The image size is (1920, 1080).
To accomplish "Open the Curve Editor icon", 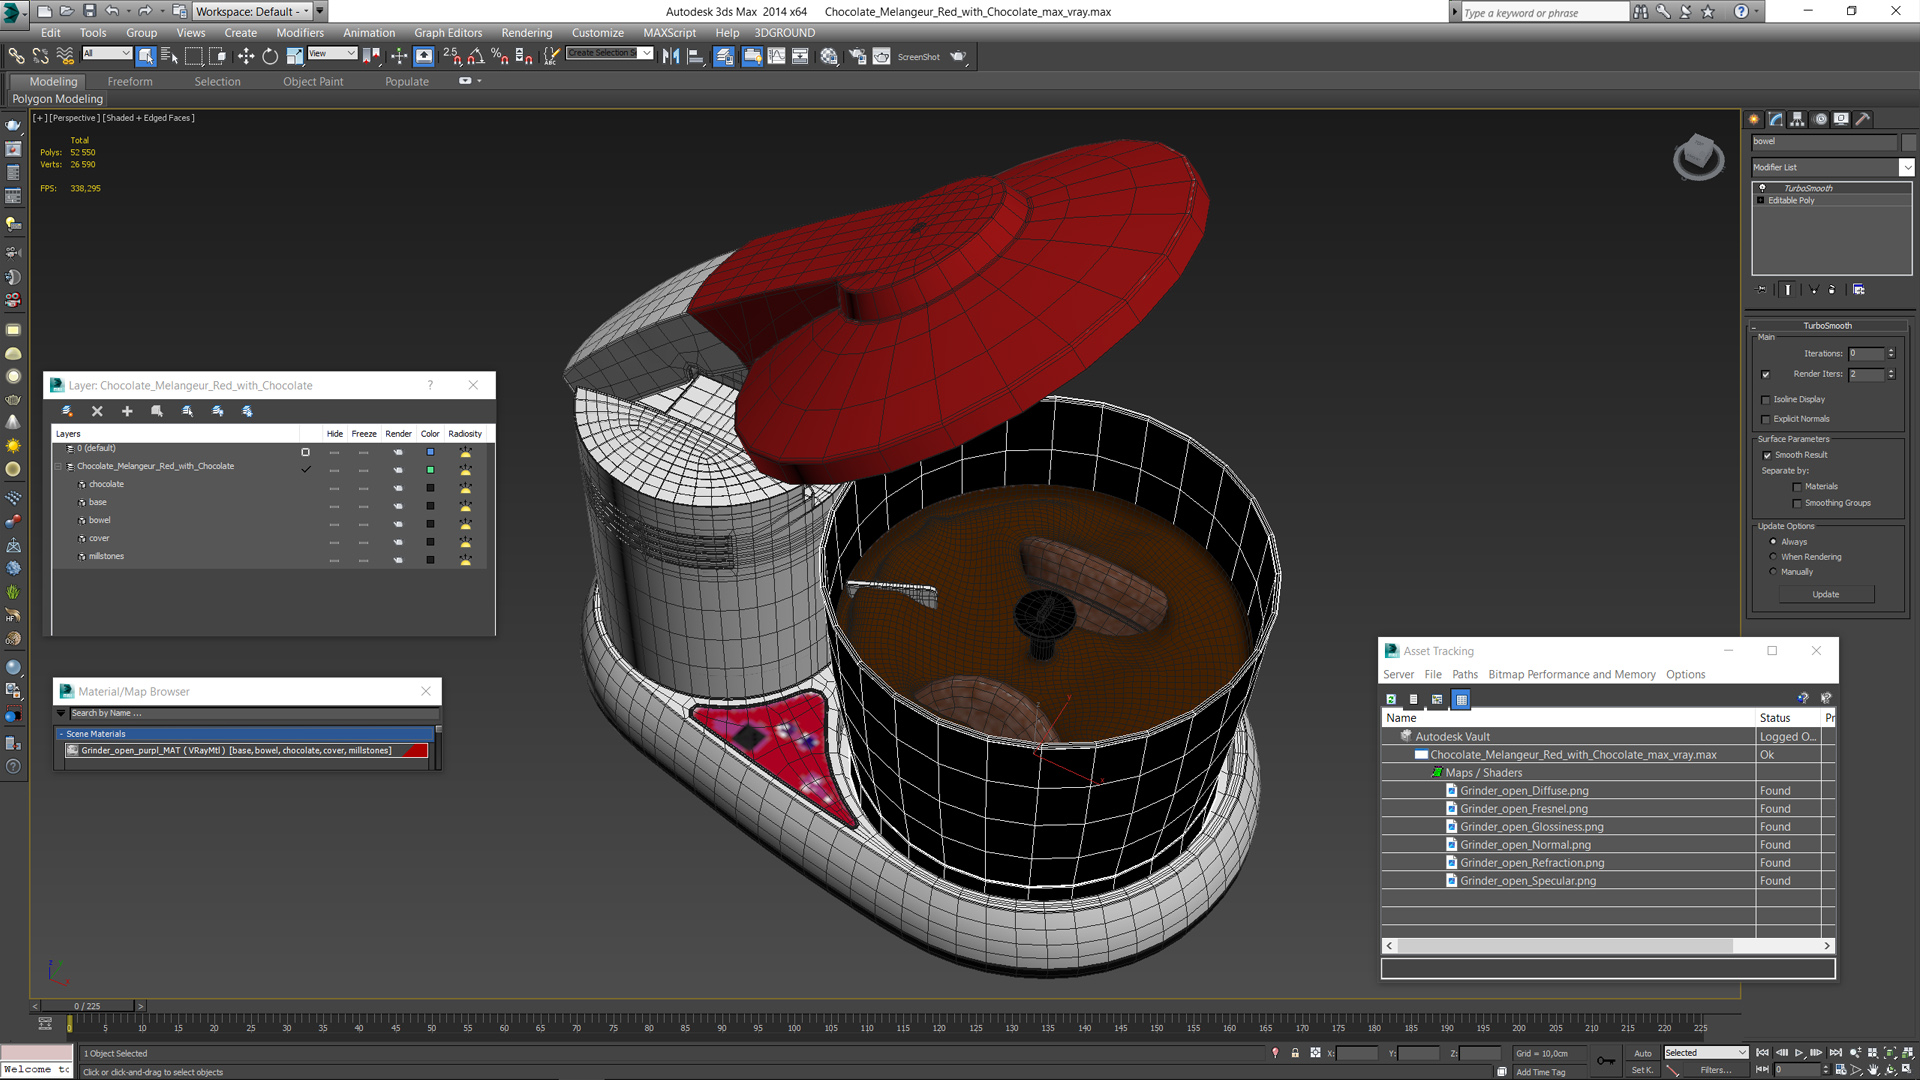I will click(776, 57).
